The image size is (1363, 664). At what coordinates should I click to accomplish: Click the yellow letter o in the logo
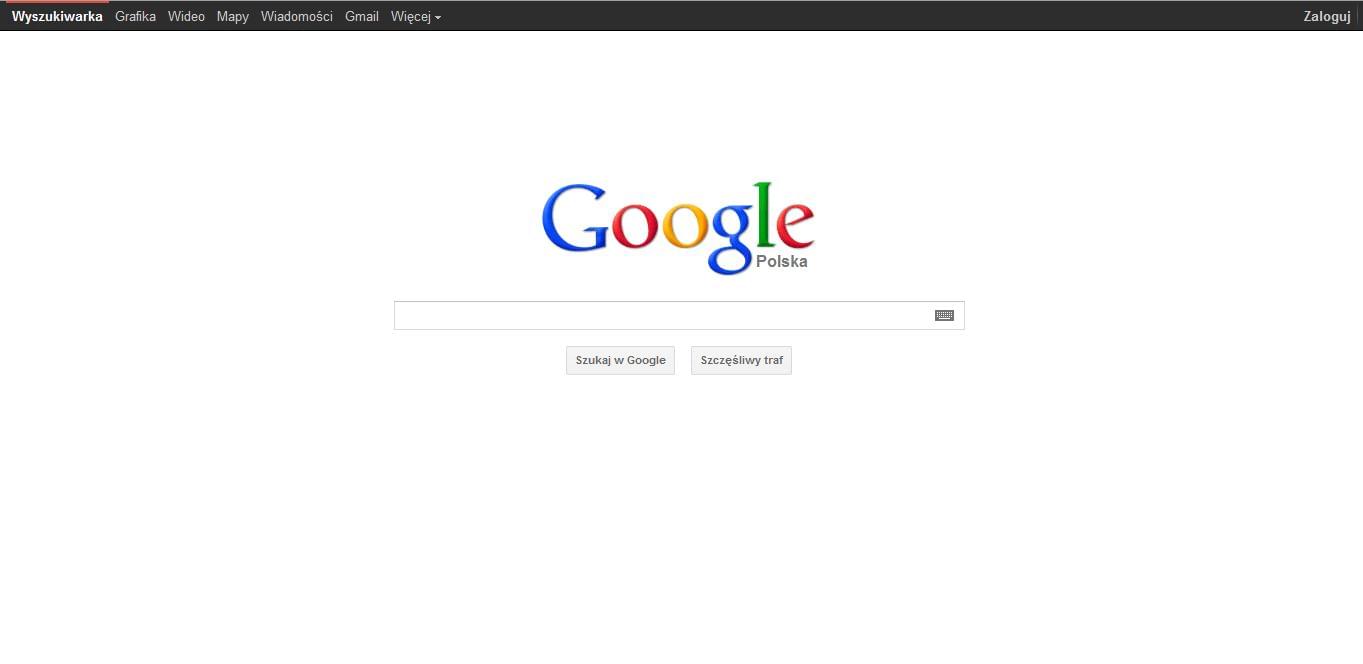(x=686, y=226)
